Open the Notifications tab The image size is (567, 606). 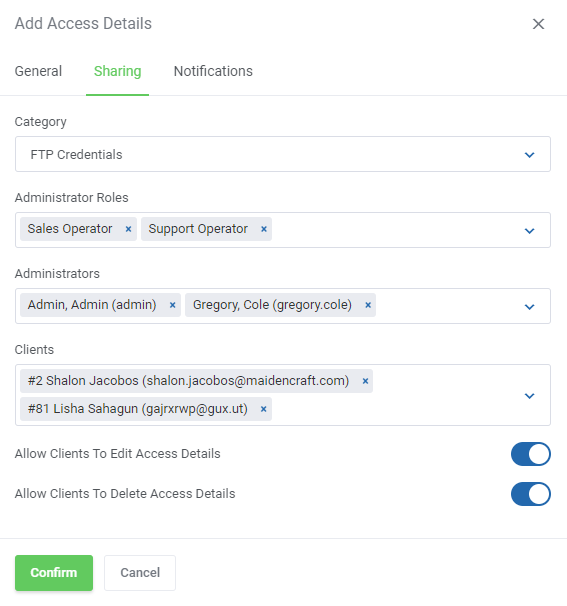213,71
